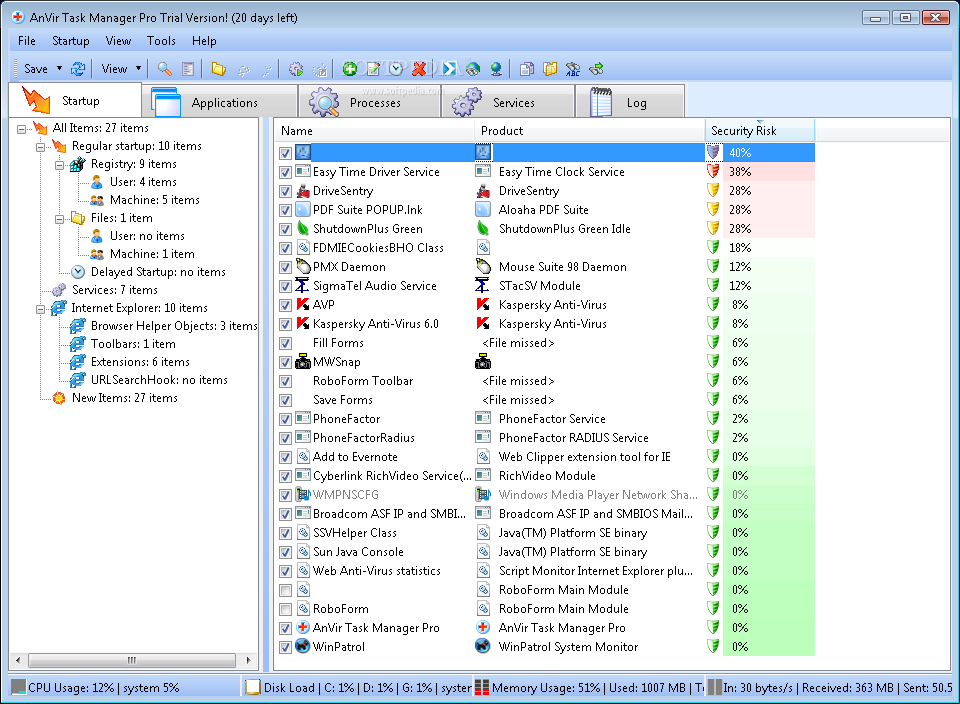
Task: Click the tree scrollbar left arrow
Action: [18, 660]
